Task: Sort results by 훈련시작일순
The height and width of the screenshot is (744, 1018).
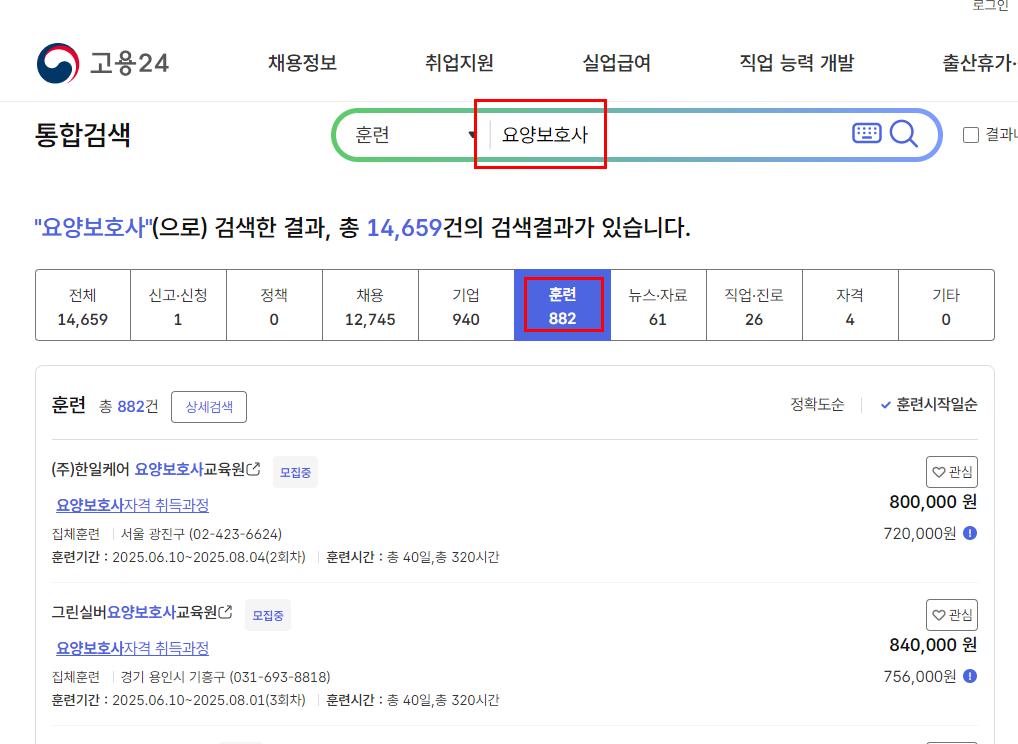Action: click(929, 404)
